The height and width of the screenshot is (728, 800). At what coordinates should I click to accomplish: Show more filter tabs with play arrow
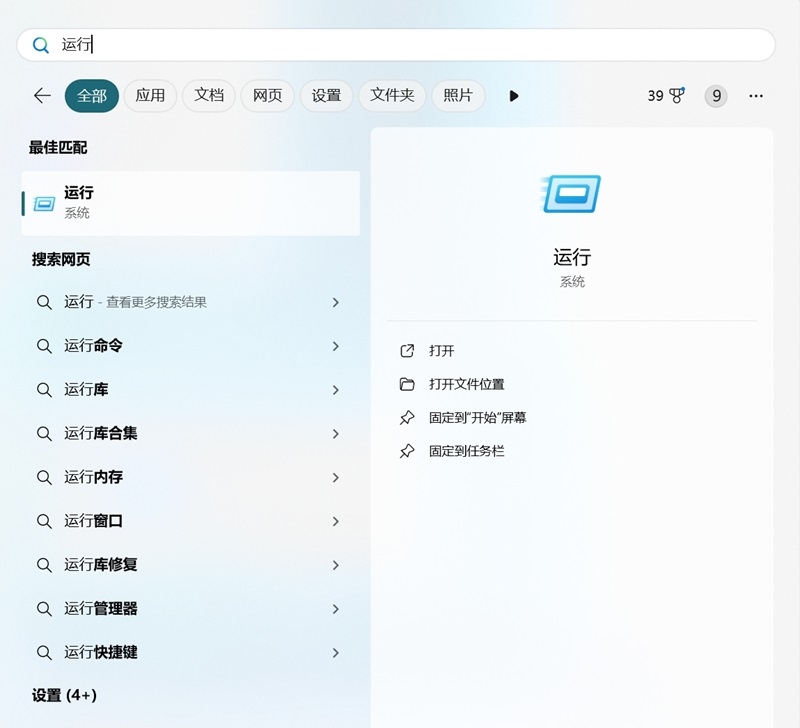[514, 95]
